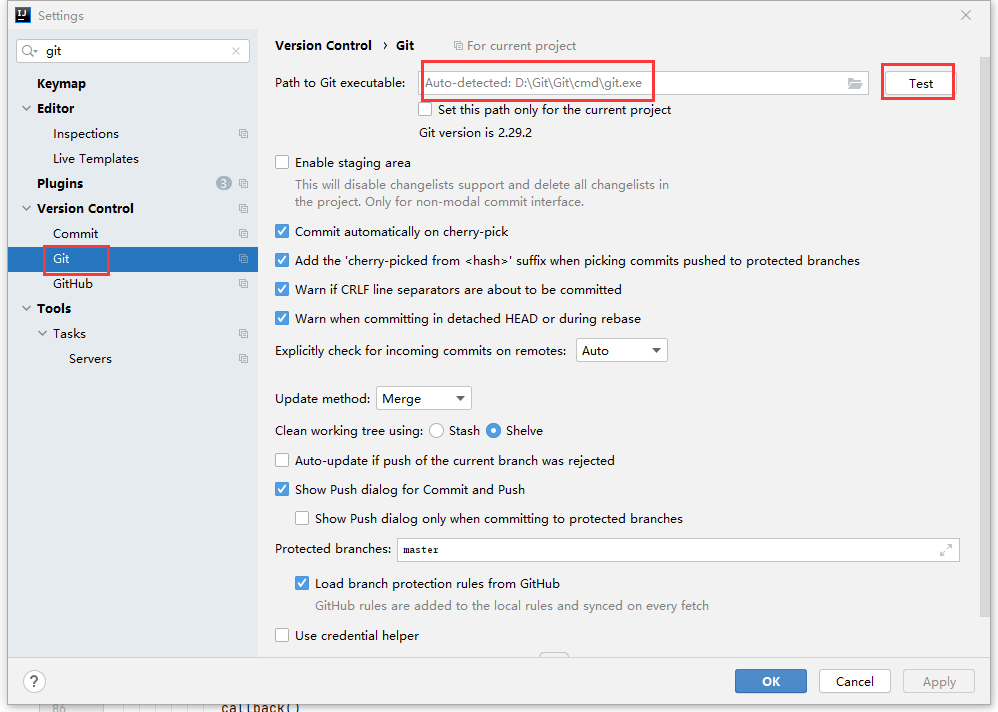
Task: Open the Servers settings page
Action: point(90,358)
